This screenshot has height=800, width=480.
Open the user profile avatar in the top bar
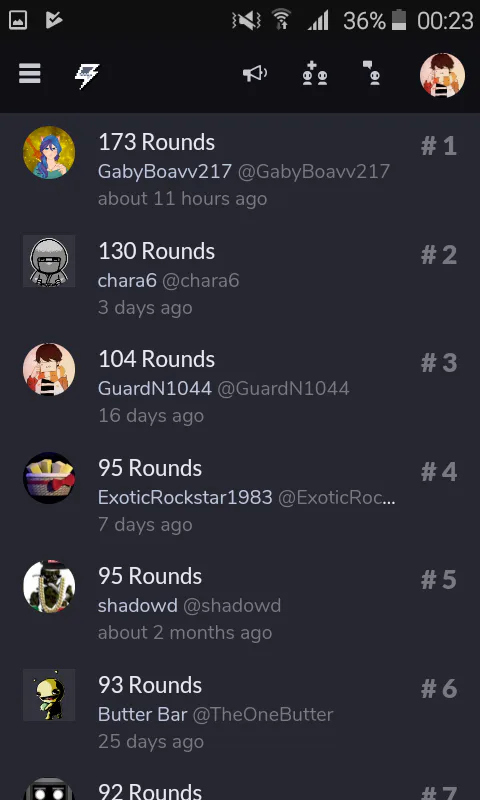(442, 75)
